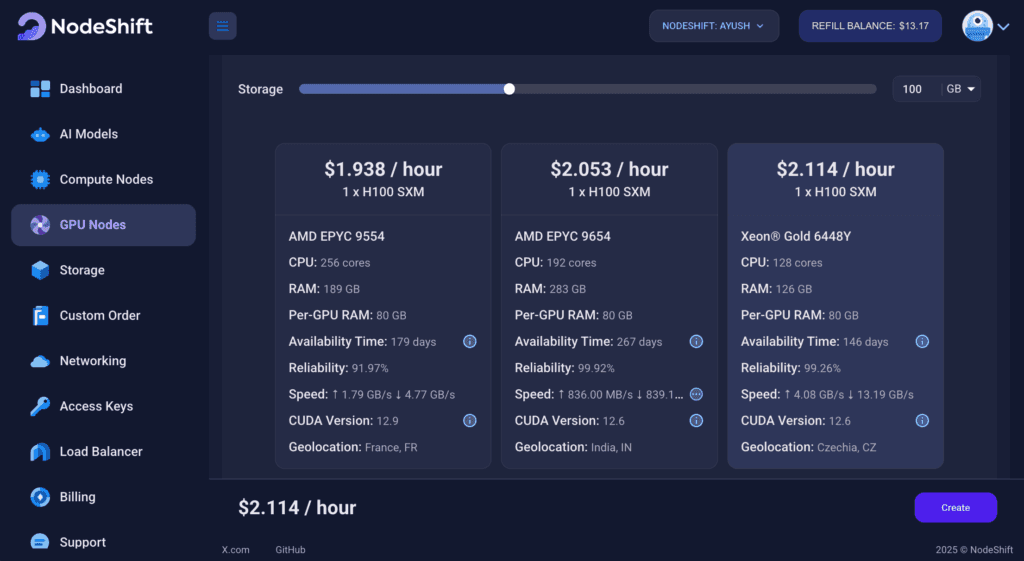Image resolution: width=1024 pixels, height=561 pixels.
Task: Click the NodeShift logo icon
Action: click(x=31, y=26)
